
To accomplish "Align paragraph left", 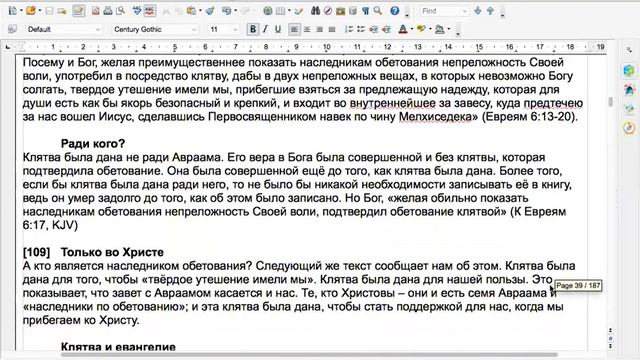I will click(294, 29).
